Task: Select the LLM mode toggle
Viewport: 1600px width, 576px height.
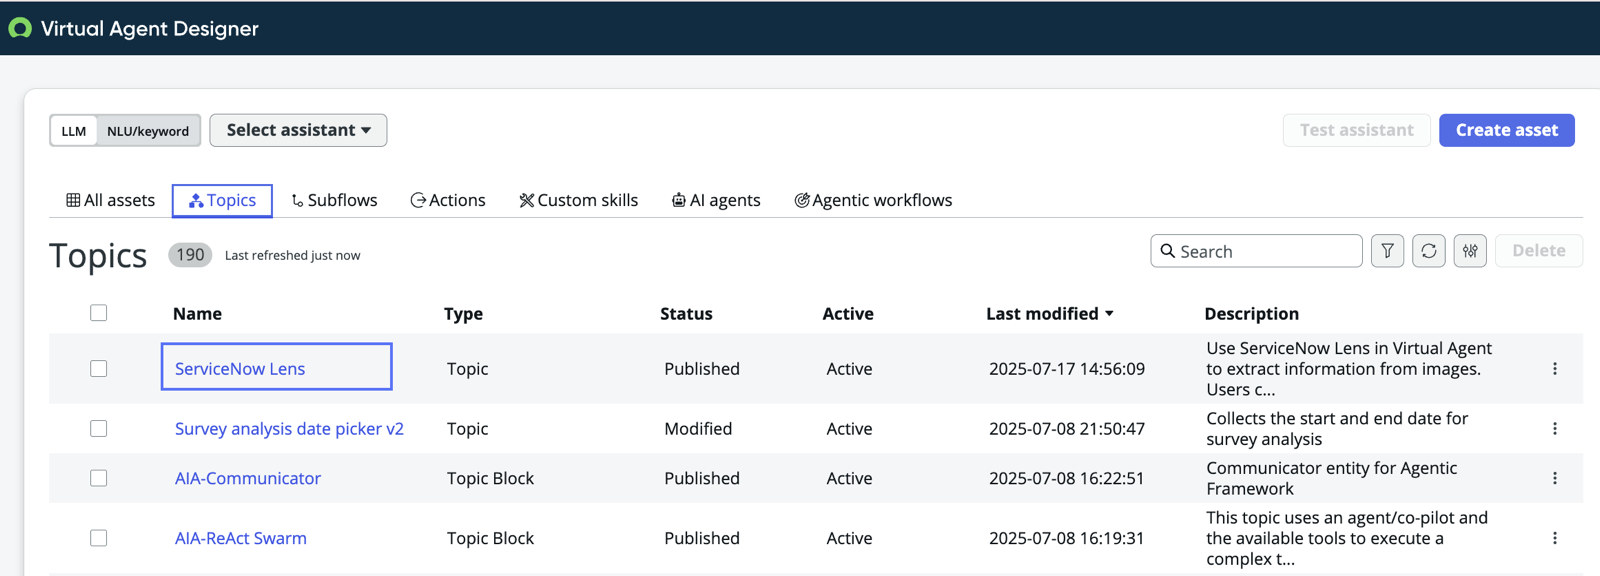Action: (74, 131)
